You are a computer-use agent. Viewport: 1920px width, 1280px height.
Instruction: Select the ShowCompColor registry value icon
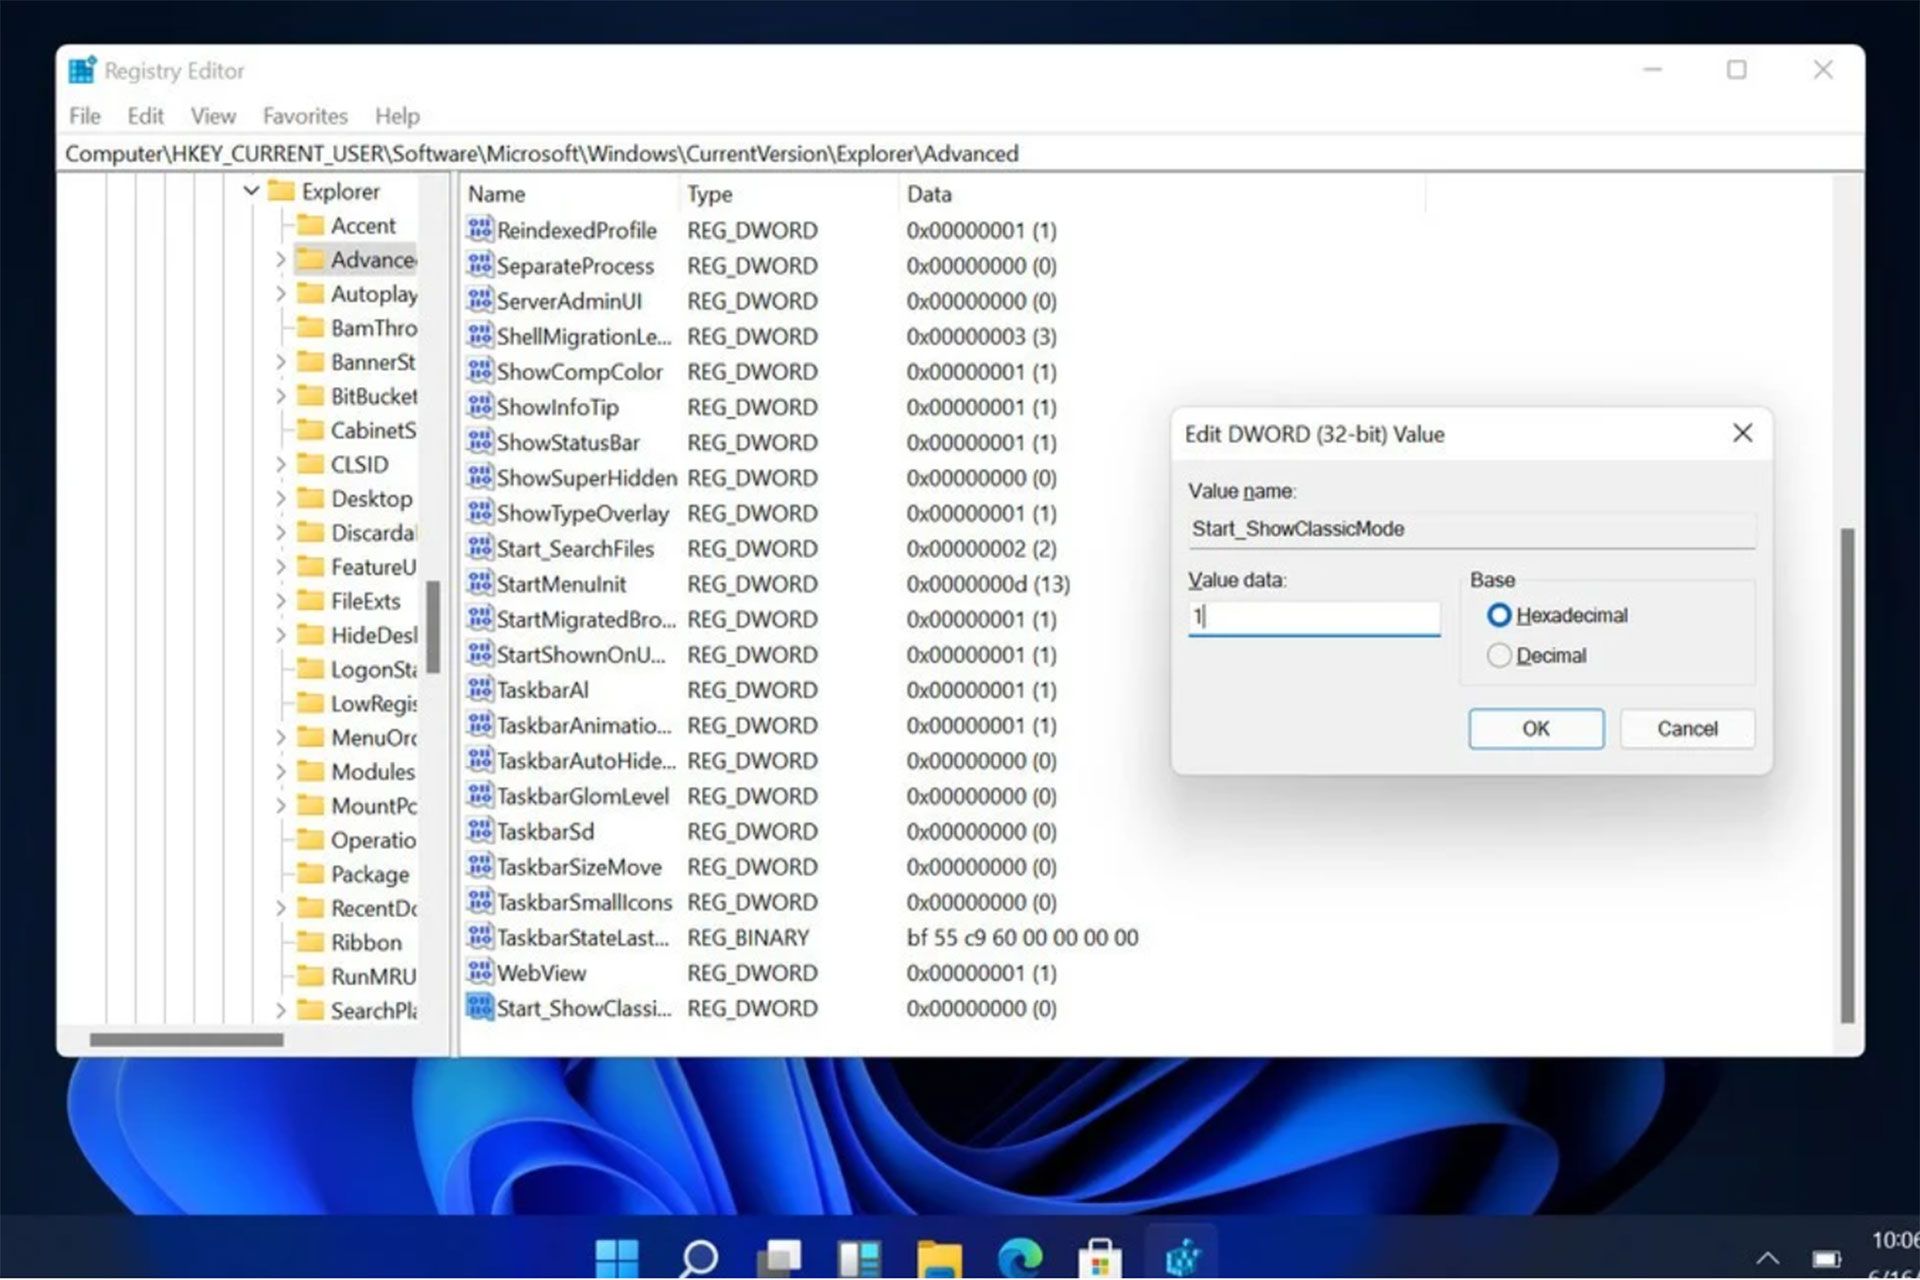[480, 371]
